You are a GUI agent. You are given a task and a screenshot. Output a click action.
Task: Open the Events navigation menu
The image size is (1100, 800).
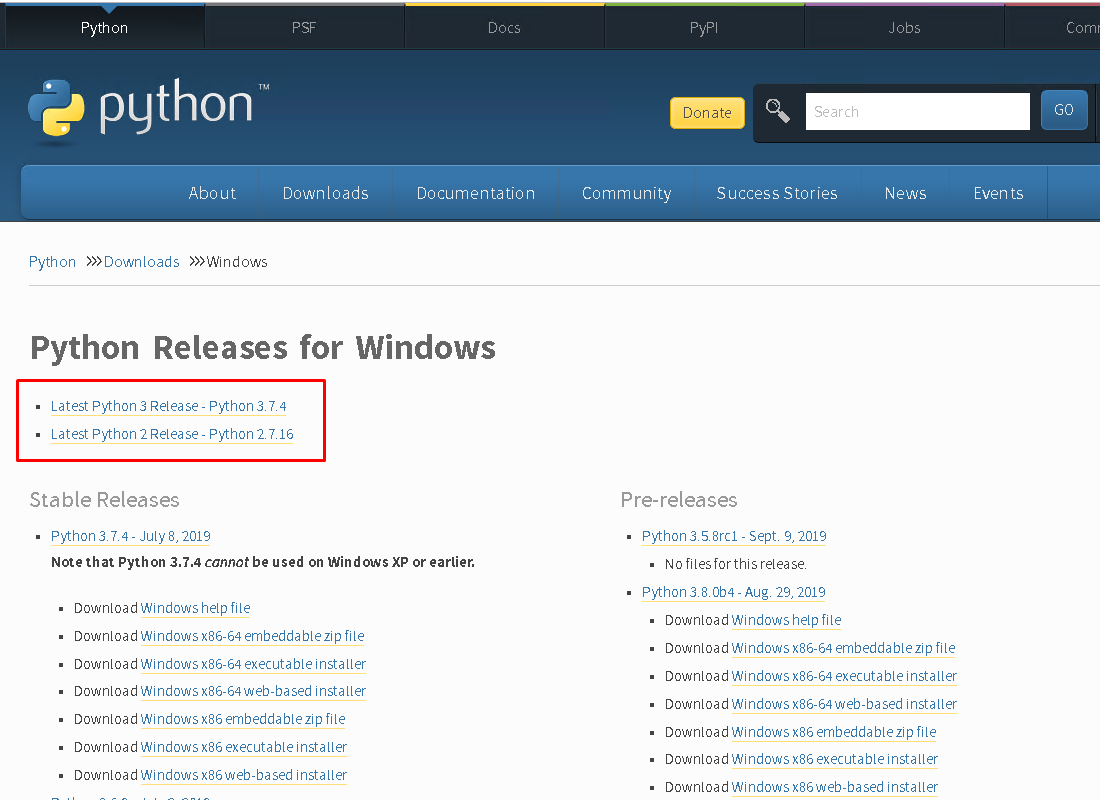(998, 194)
